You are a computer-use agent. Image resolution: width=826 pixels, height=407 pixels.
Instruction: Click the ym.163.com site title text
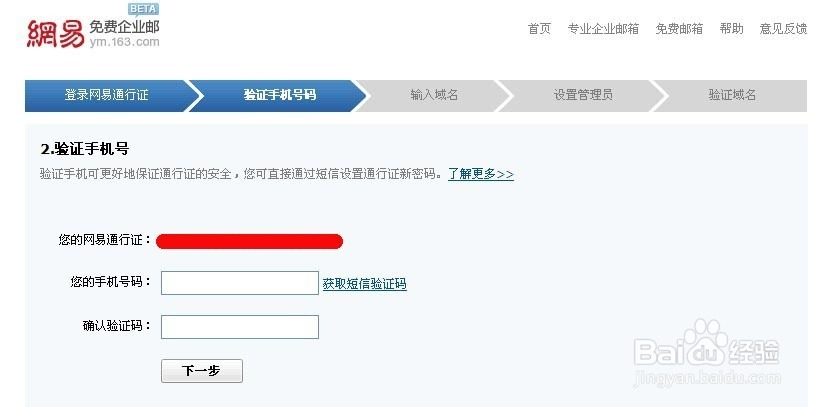[x=124, y=42]
